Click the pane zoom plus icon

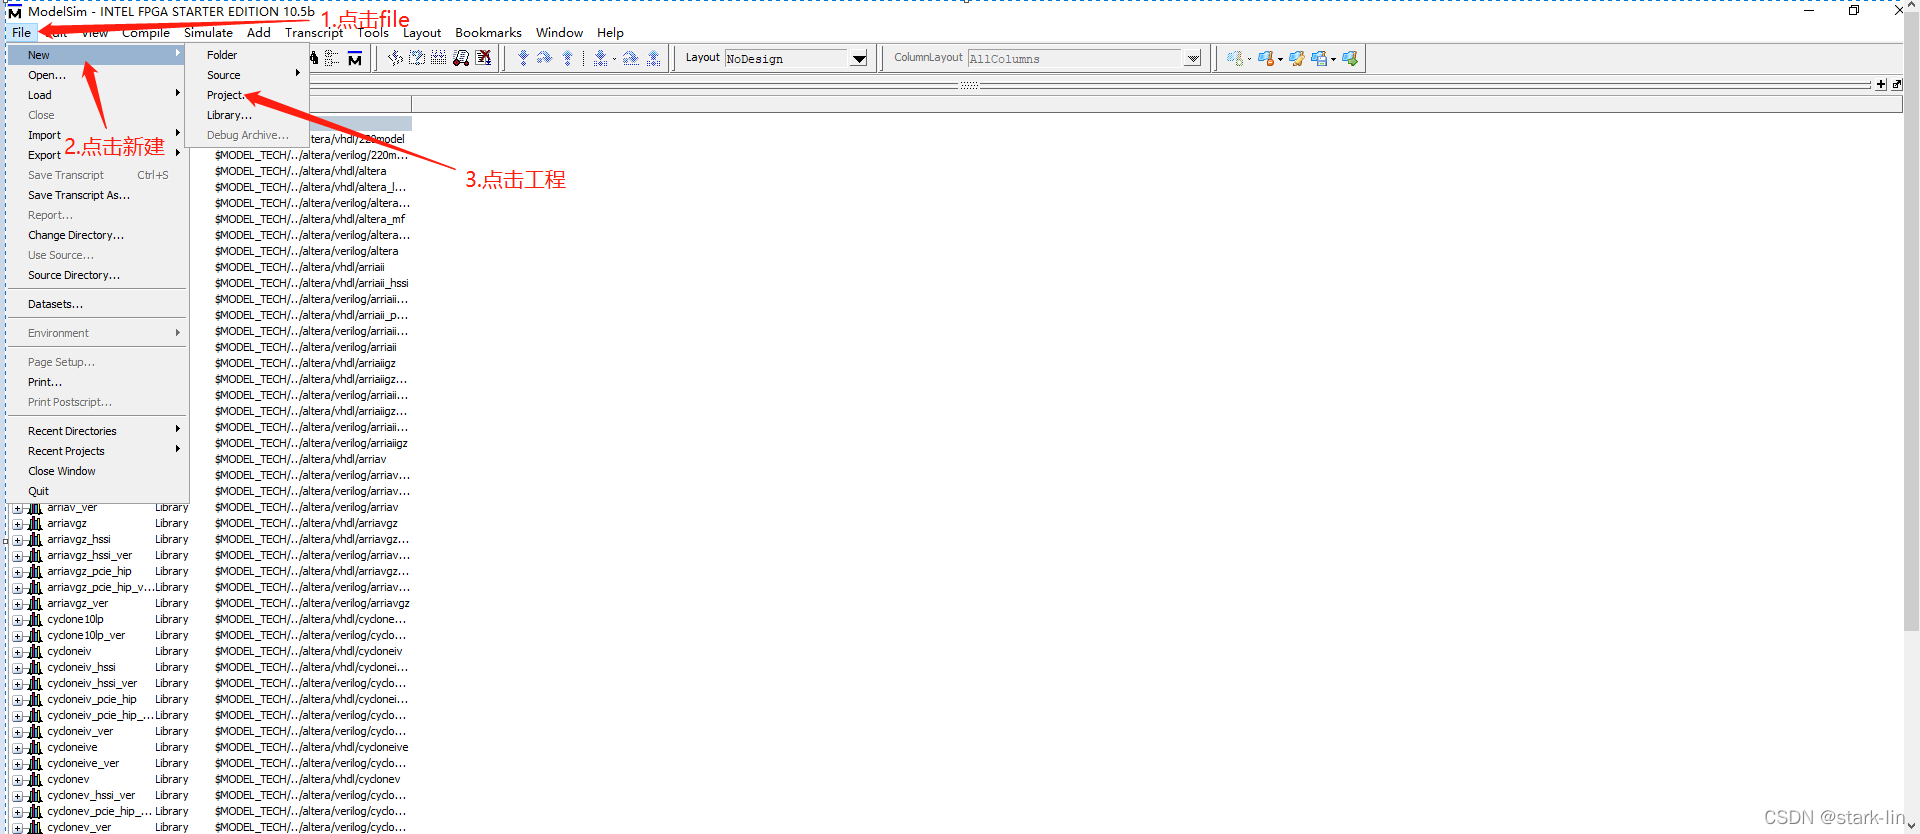(x=1881, y=85)
